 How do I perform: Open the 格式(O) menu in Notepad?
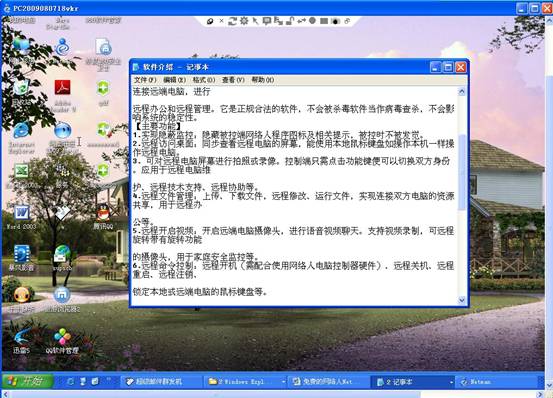pyautogui.click(x=203, y=80)
